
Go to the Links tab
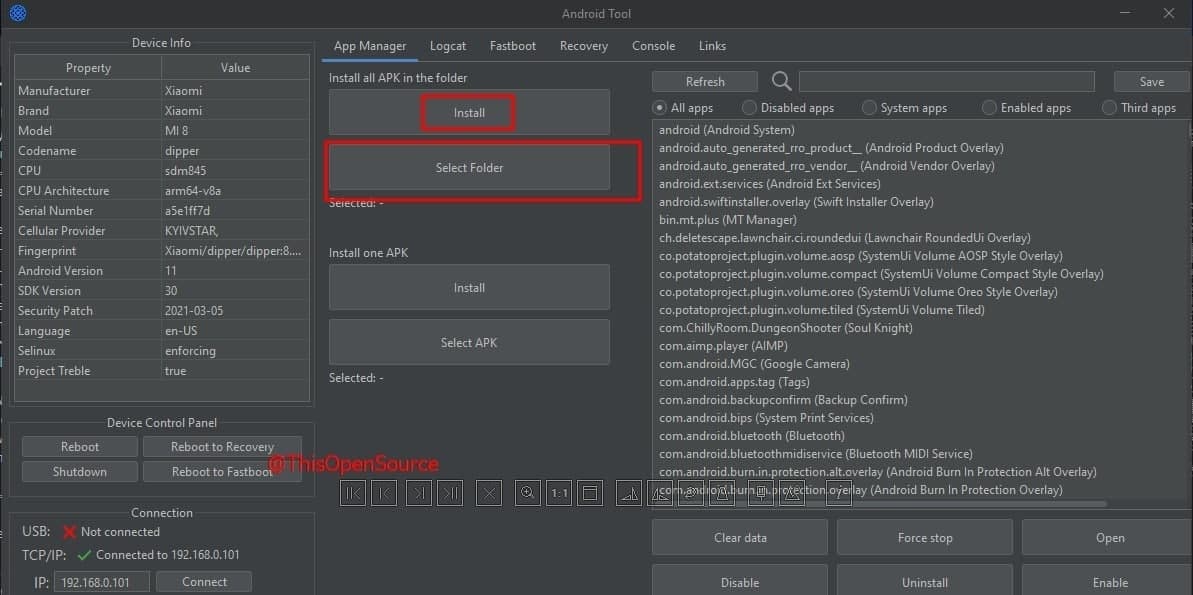point(712,46)
